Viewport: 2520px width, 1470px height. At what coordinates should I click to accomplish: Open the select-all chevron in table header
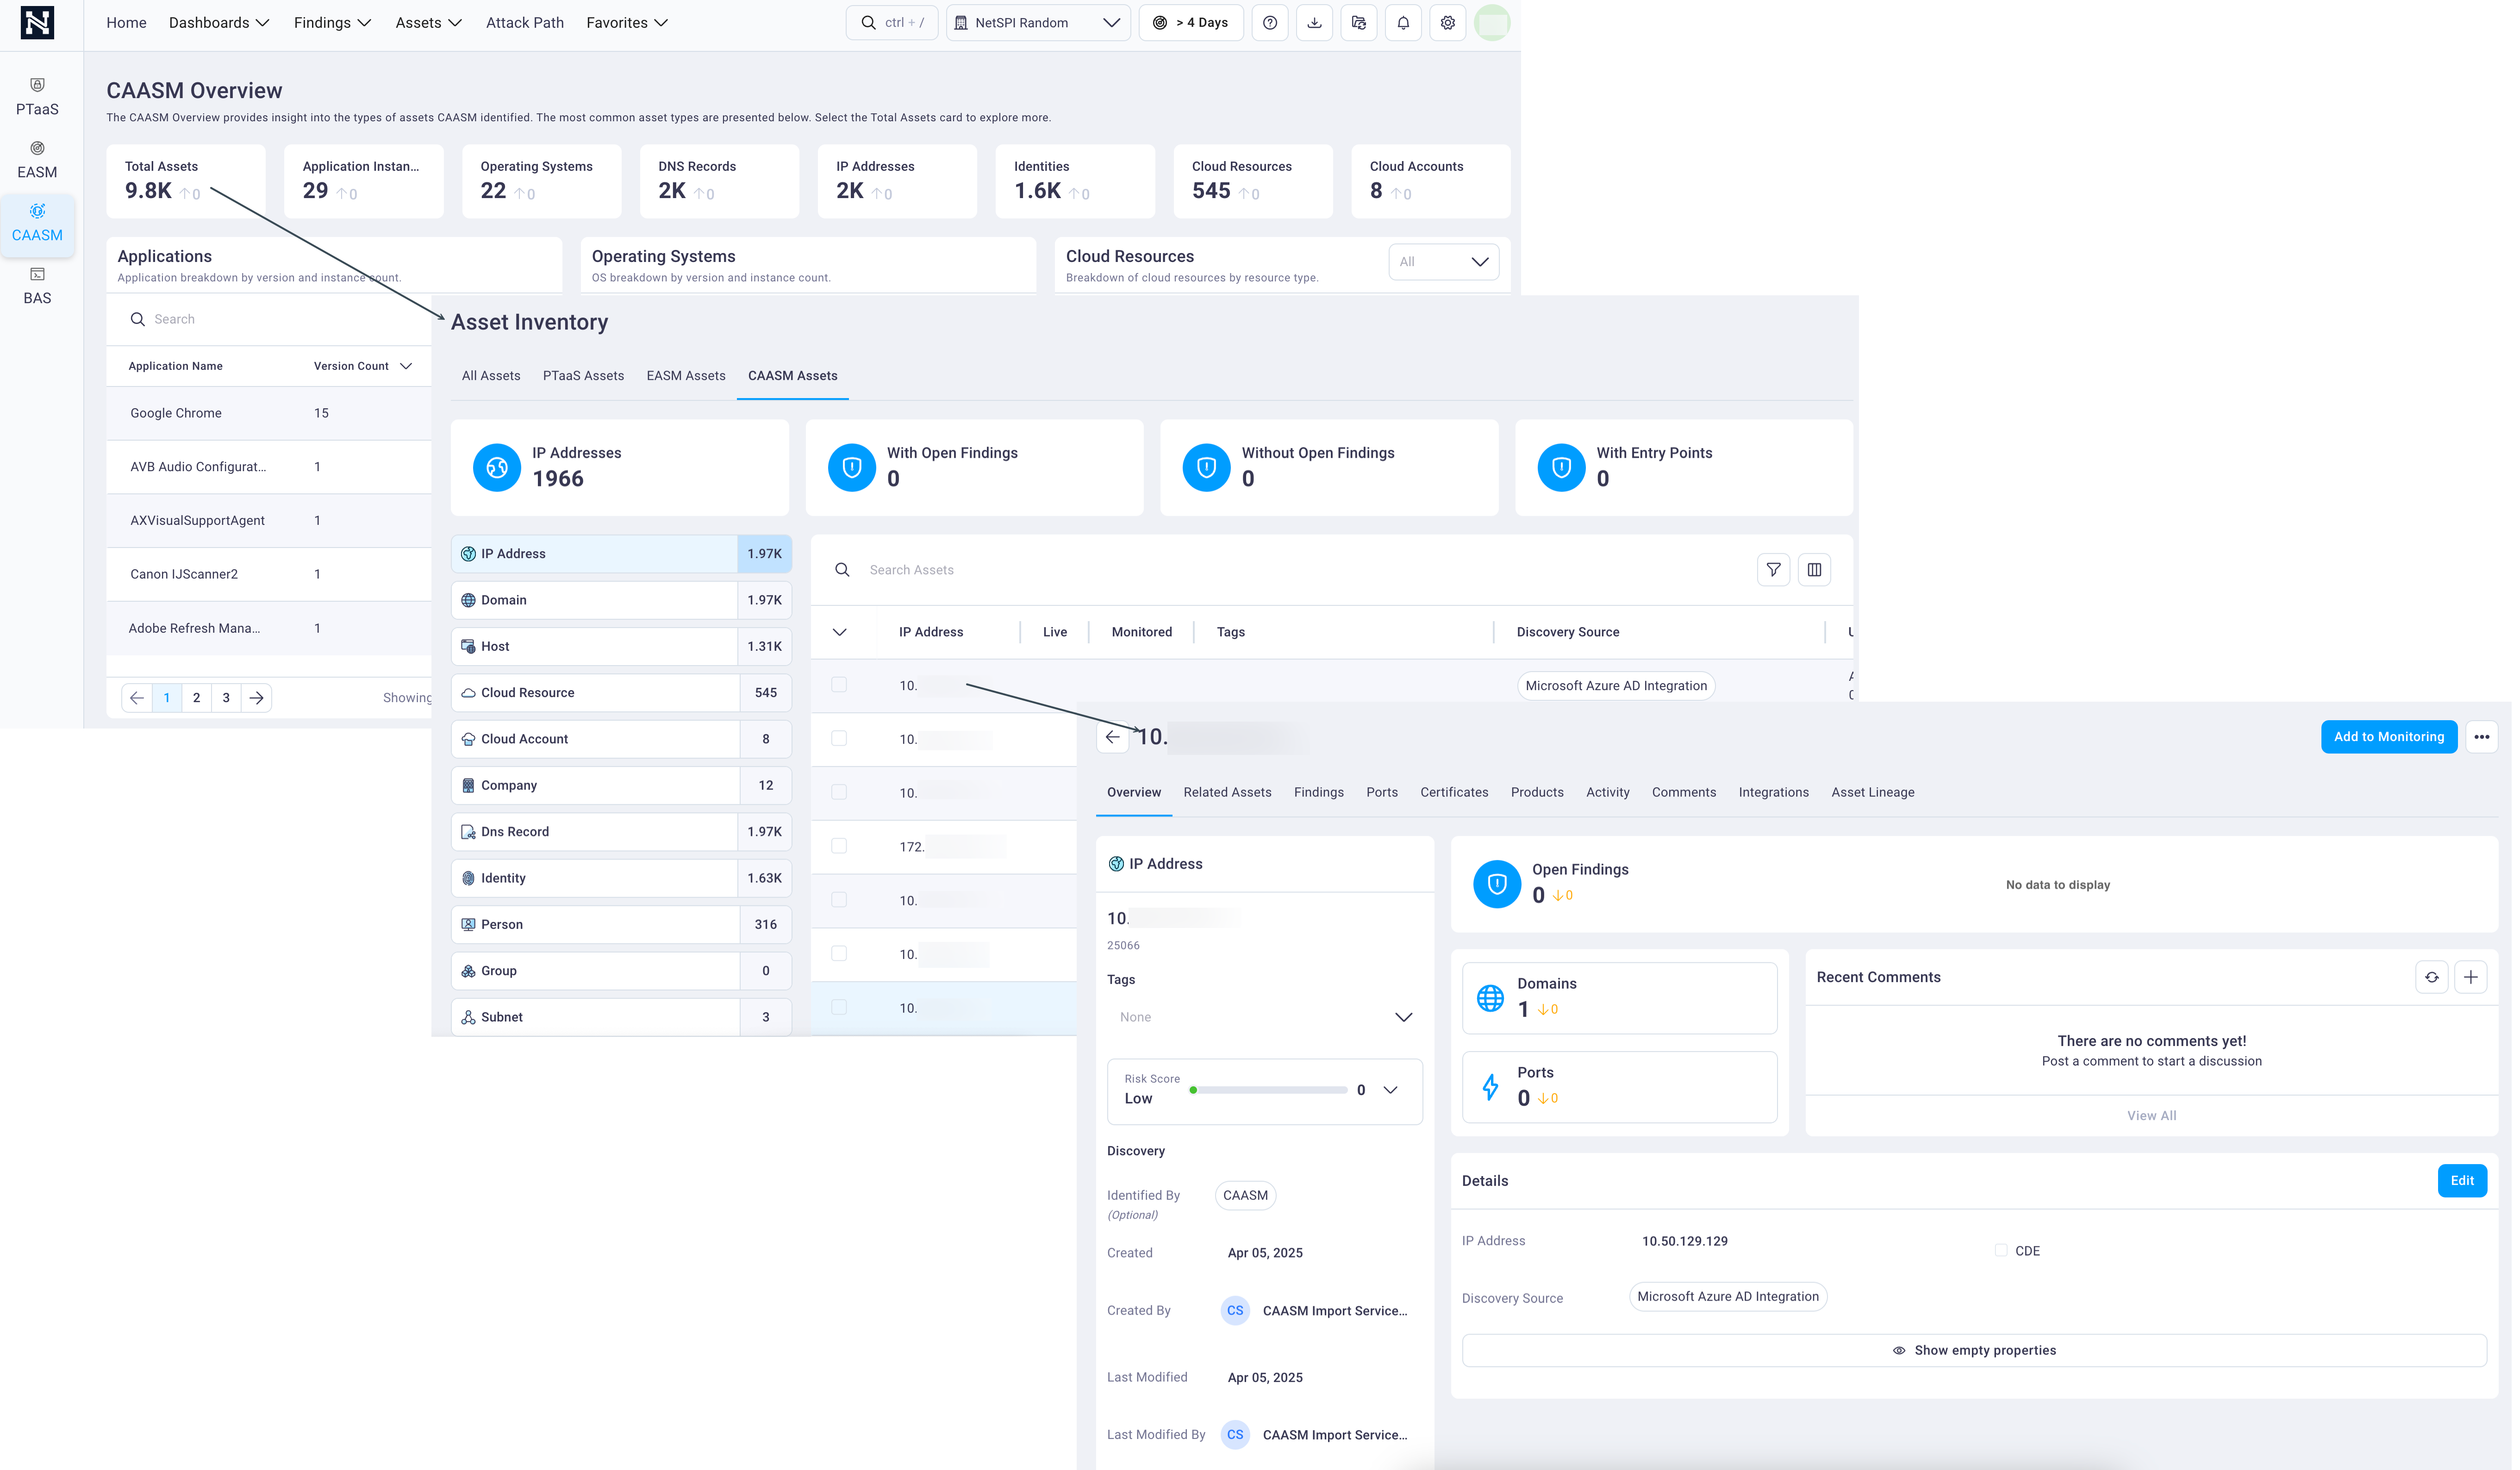[x=840, y=632]
